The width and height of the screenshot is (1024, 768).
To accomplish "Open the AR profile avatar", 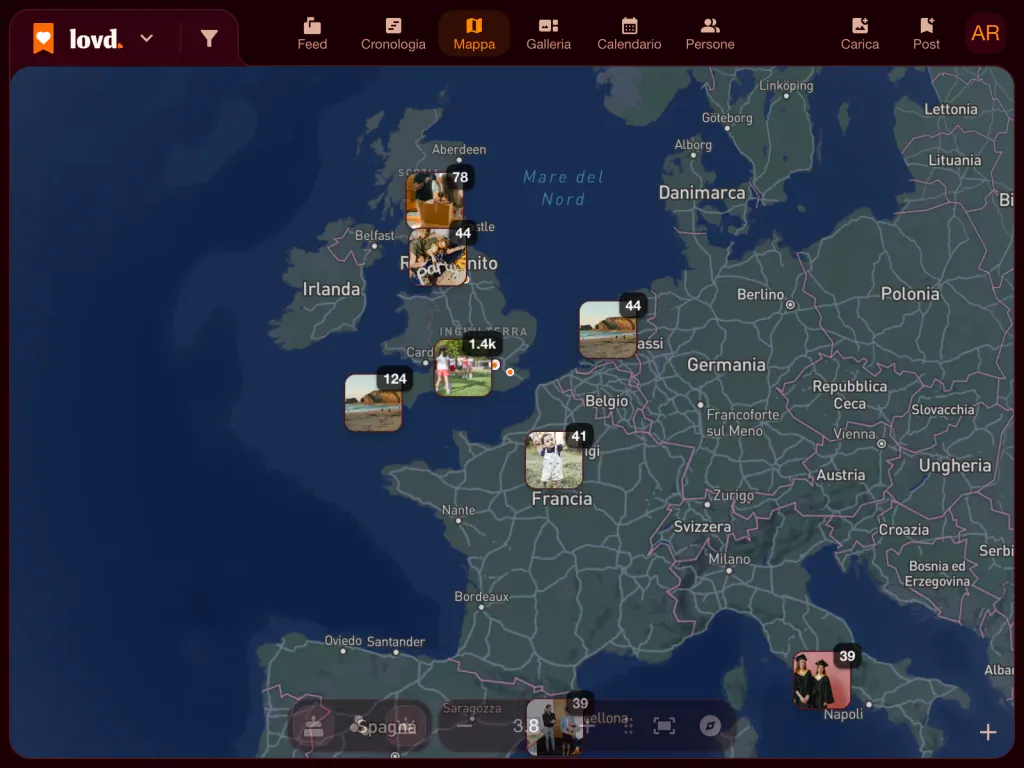I will coord(985,33).
